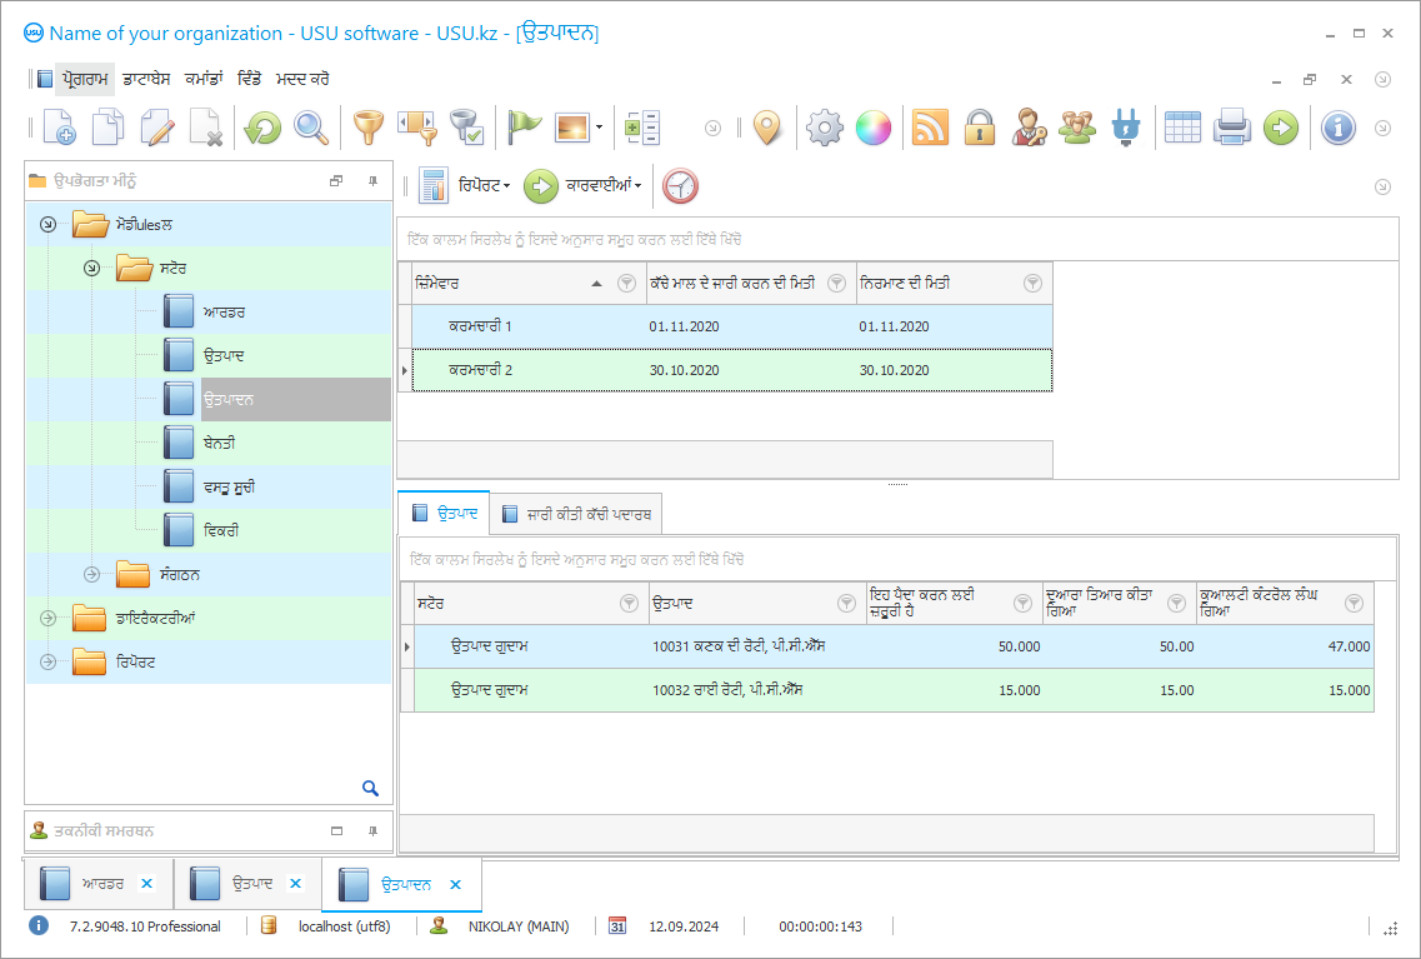Viewport: 1421px width, 959px height.
Task: Toggle filter on ਜ਼ਿੰਮੇਵਾਰ column header
Action: click(626, 284)
